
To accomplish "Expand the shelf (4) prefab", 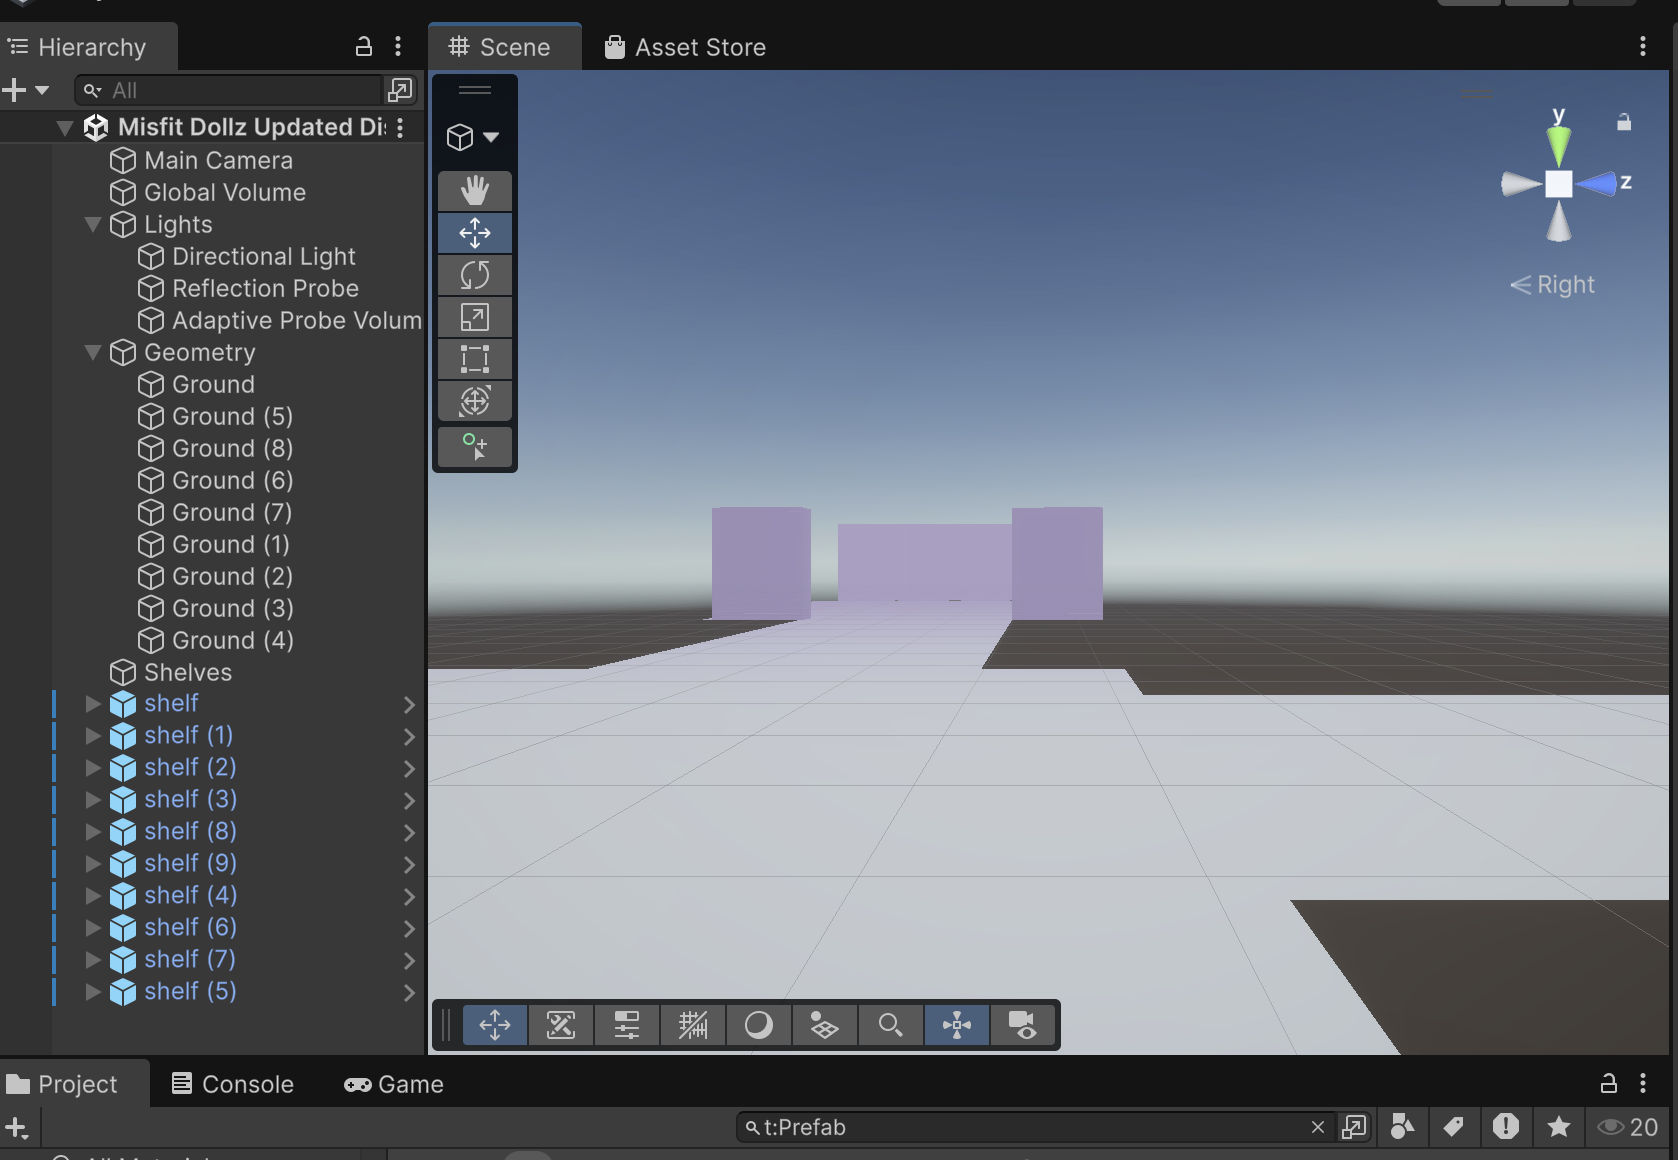I will 93,895.
